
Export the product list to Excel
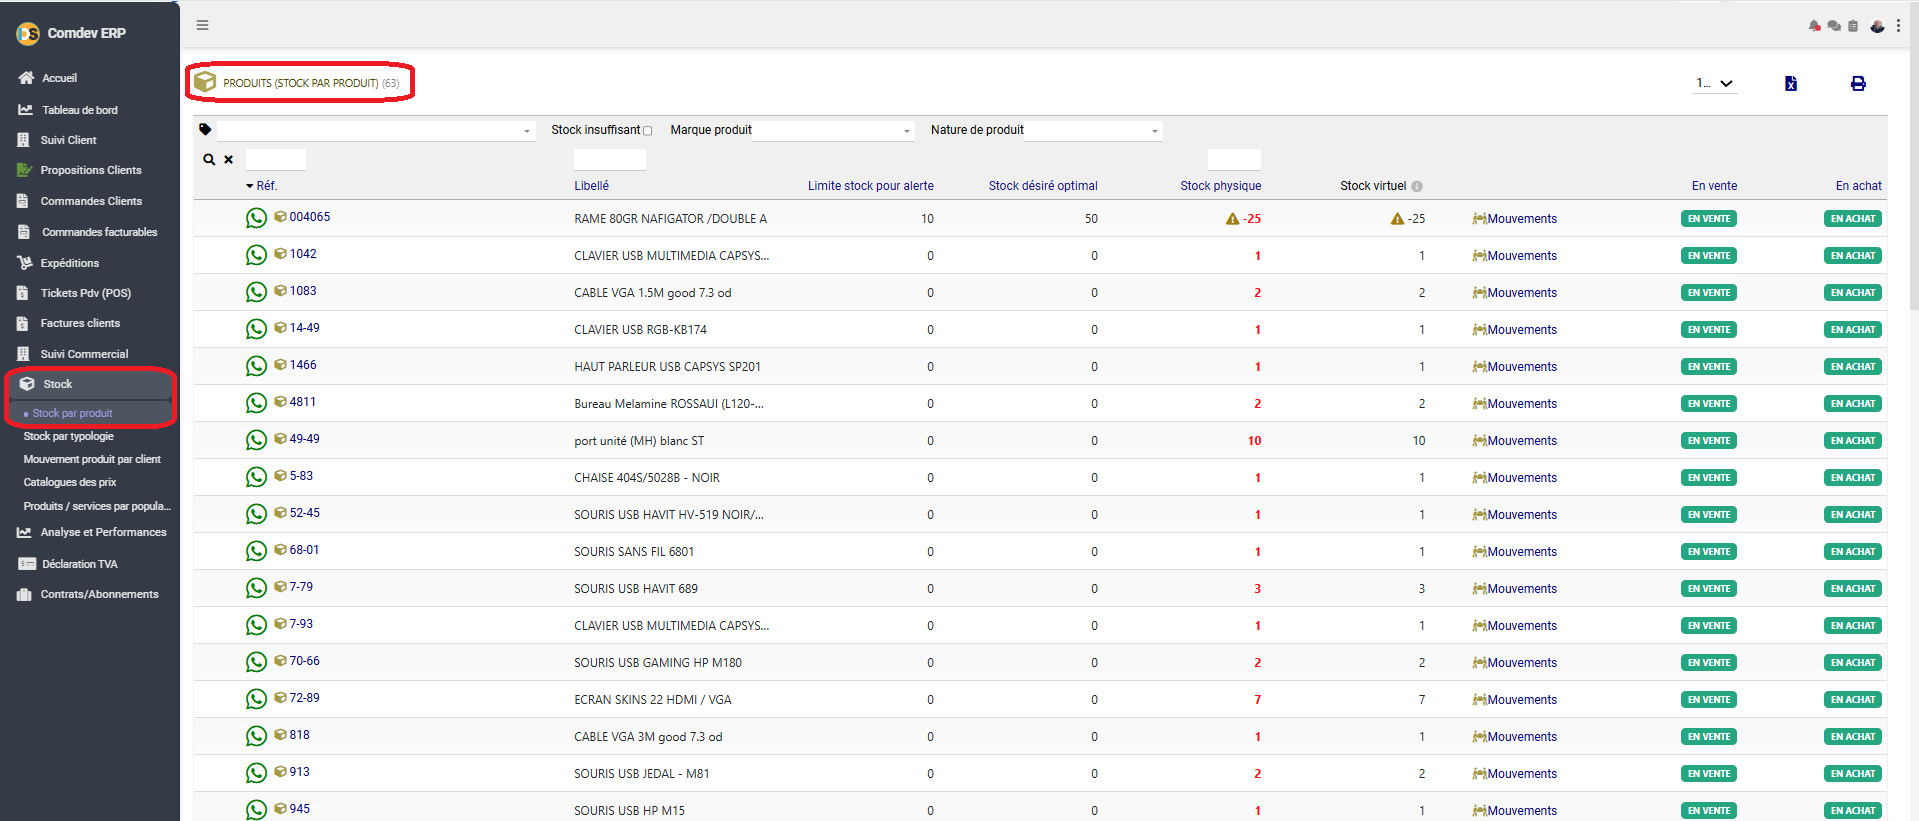tap(1791, 83)
